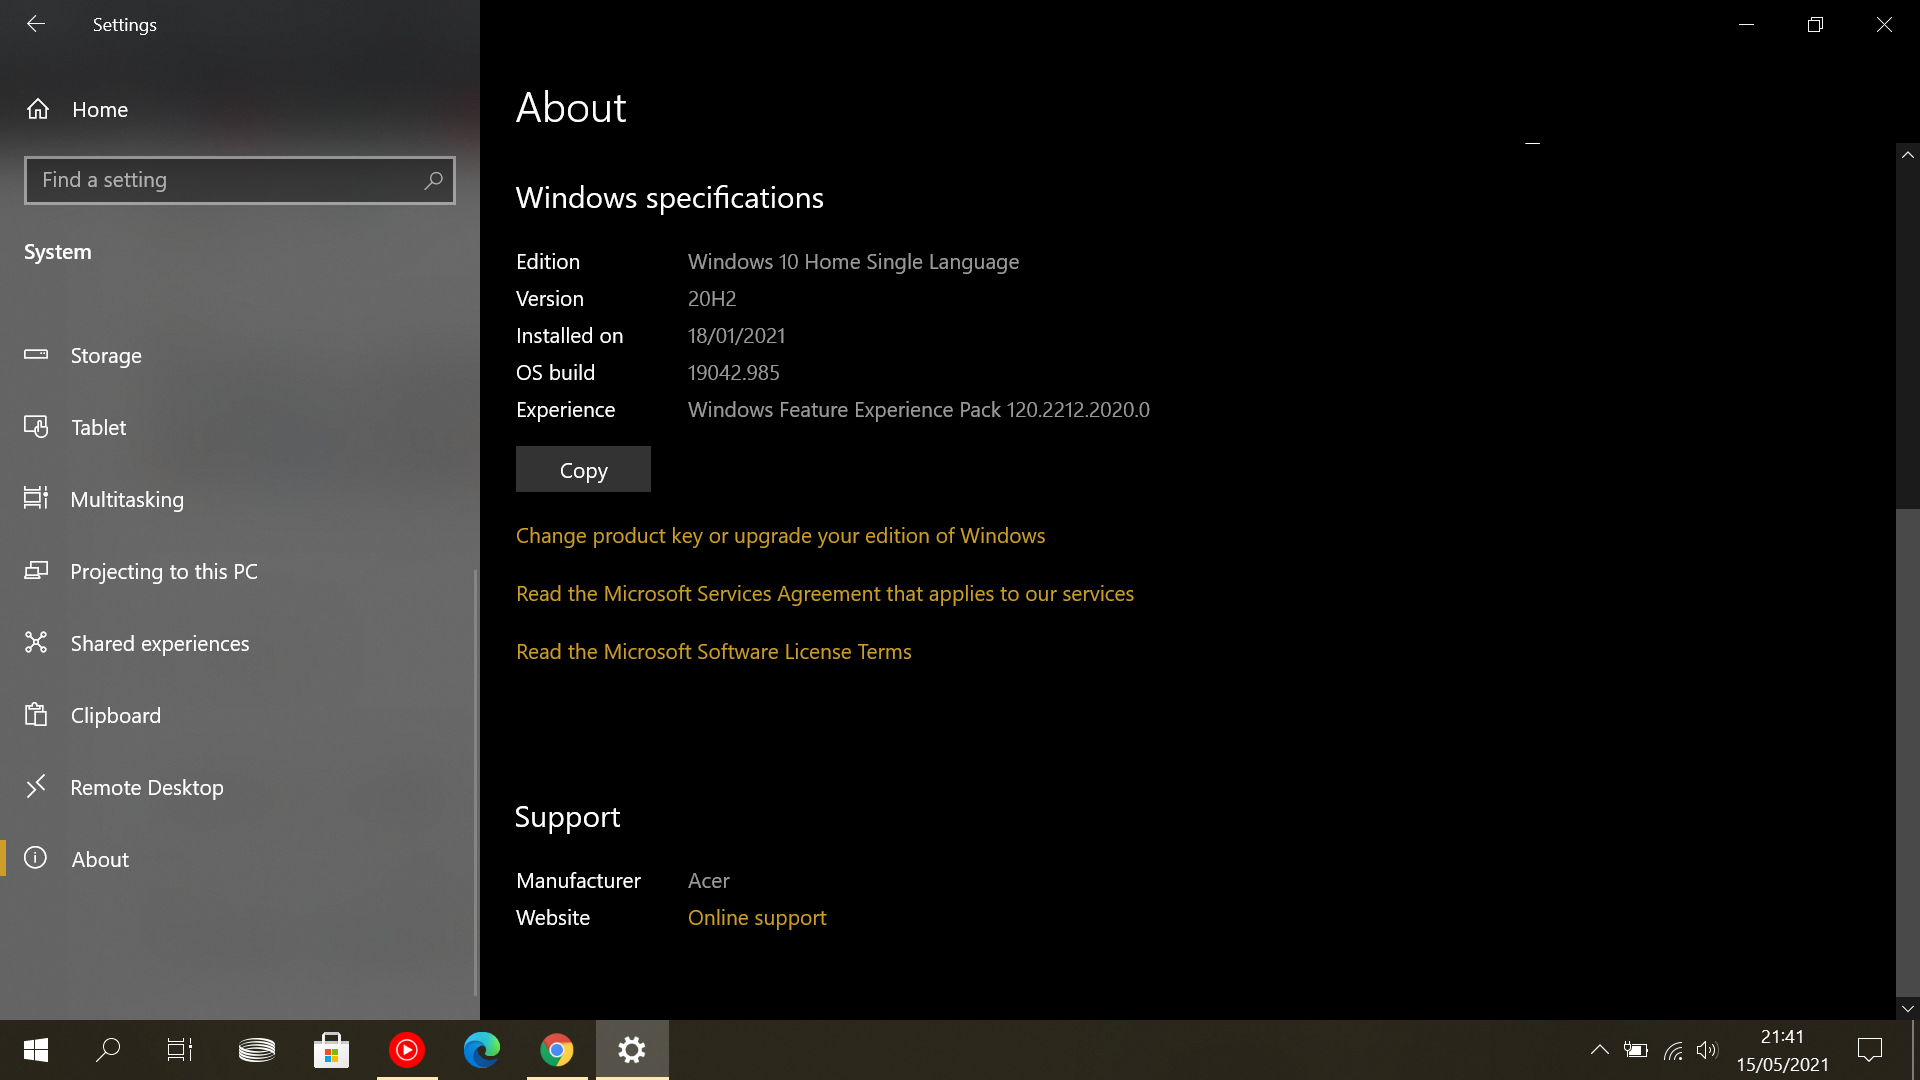Open Clipboard settings
1920x1080 pixels.
click(x=115, y=716)
